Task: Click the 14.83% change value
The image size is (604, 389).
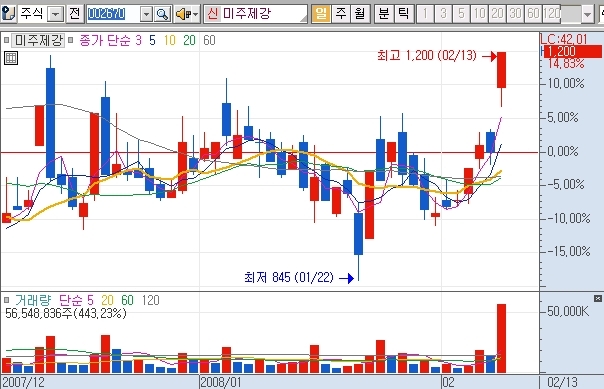Action: tap(566, 63)
